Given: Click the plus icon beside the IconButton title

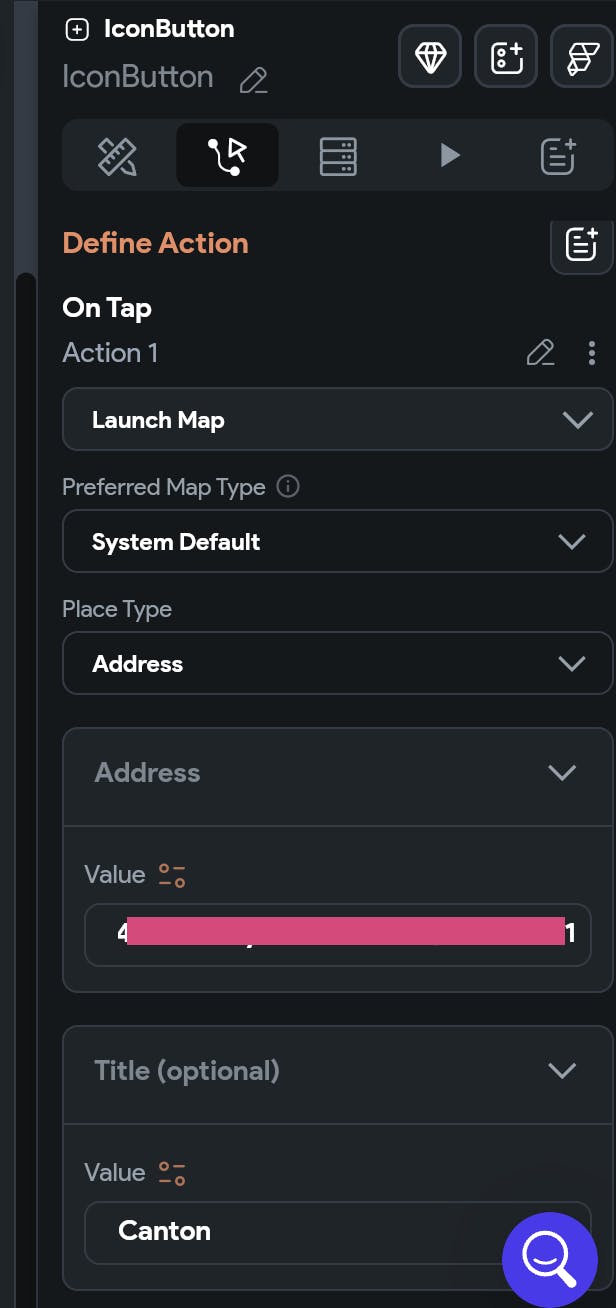Looking at the screenshot, I should pyautogui.click(x=77, y=28).
